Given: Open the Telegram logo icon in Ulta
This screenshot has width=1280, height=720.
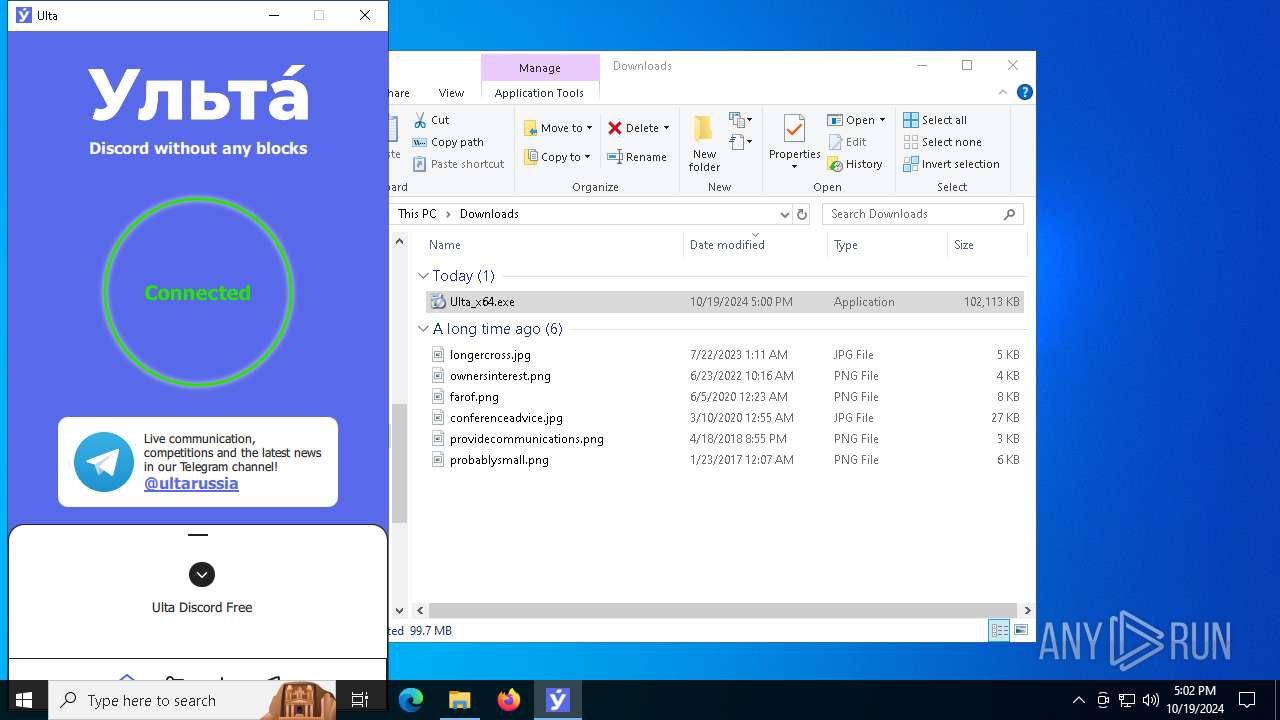Looking at the screenshot, I should pos(104,462).
